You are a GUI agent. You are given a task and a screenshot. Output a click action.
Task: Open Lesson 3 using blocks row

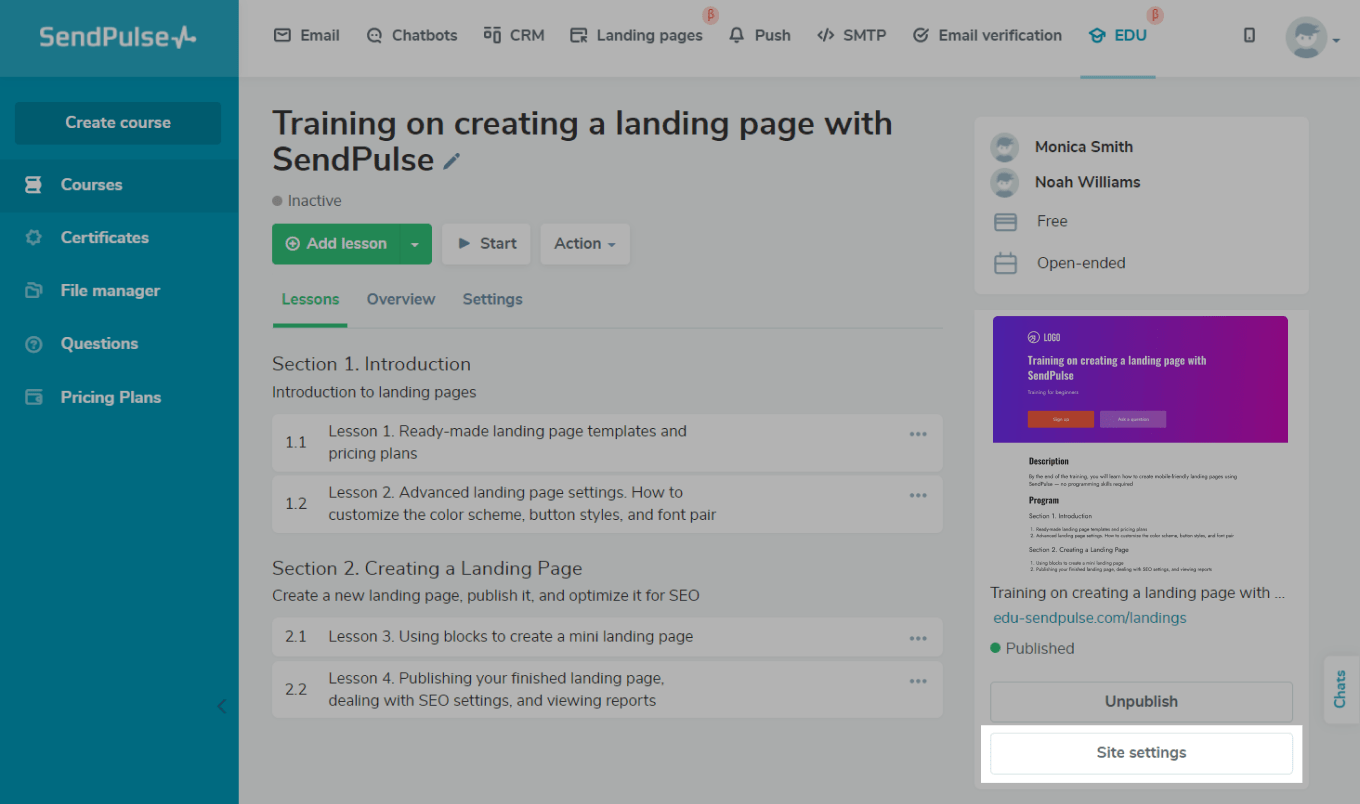point(607,637)
